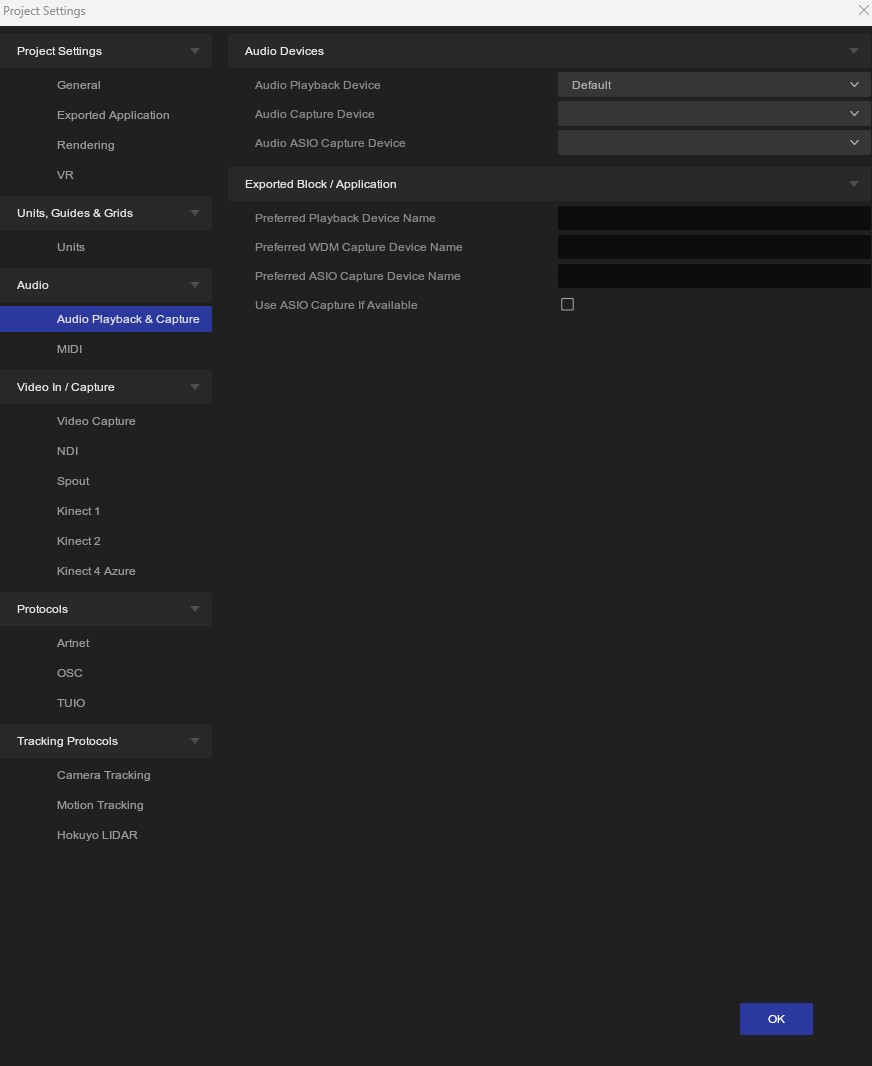Click the OK button
The height and width of the screenshot is (1066, 872).
point(776,1019)
